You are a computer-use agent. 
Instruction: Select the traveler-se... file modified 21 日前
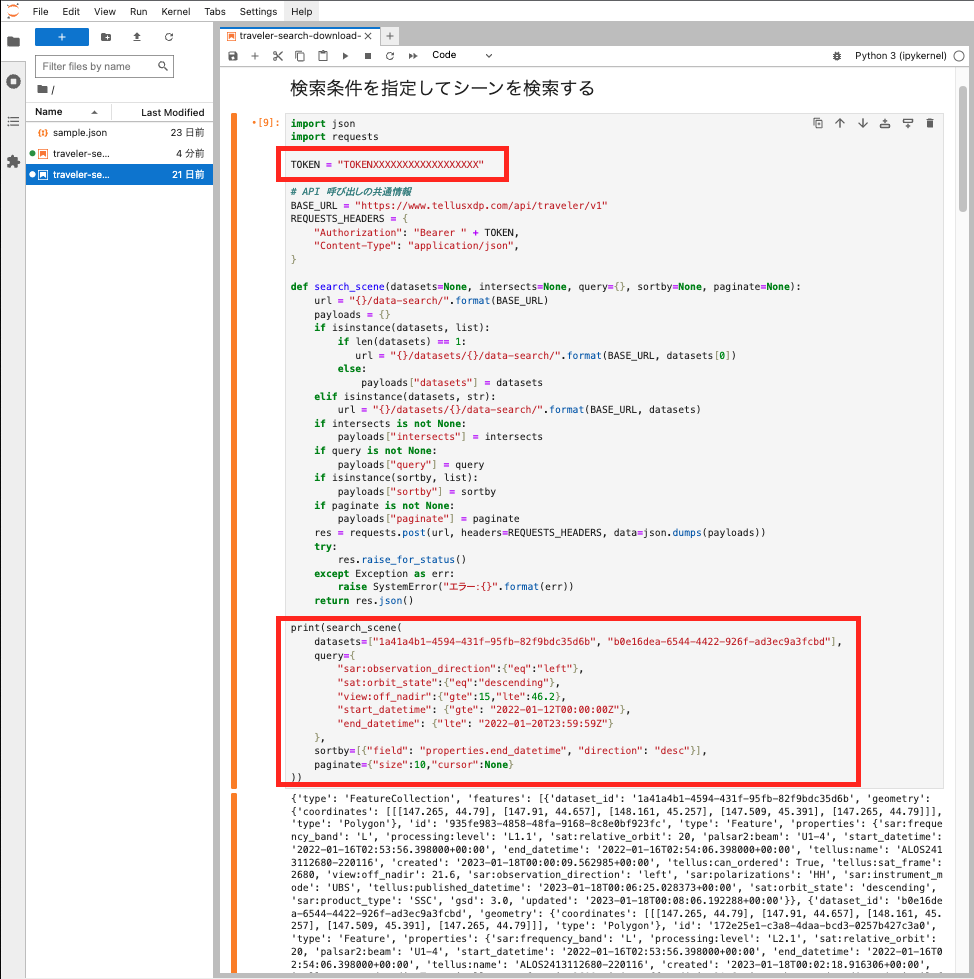tap(120, 175)
